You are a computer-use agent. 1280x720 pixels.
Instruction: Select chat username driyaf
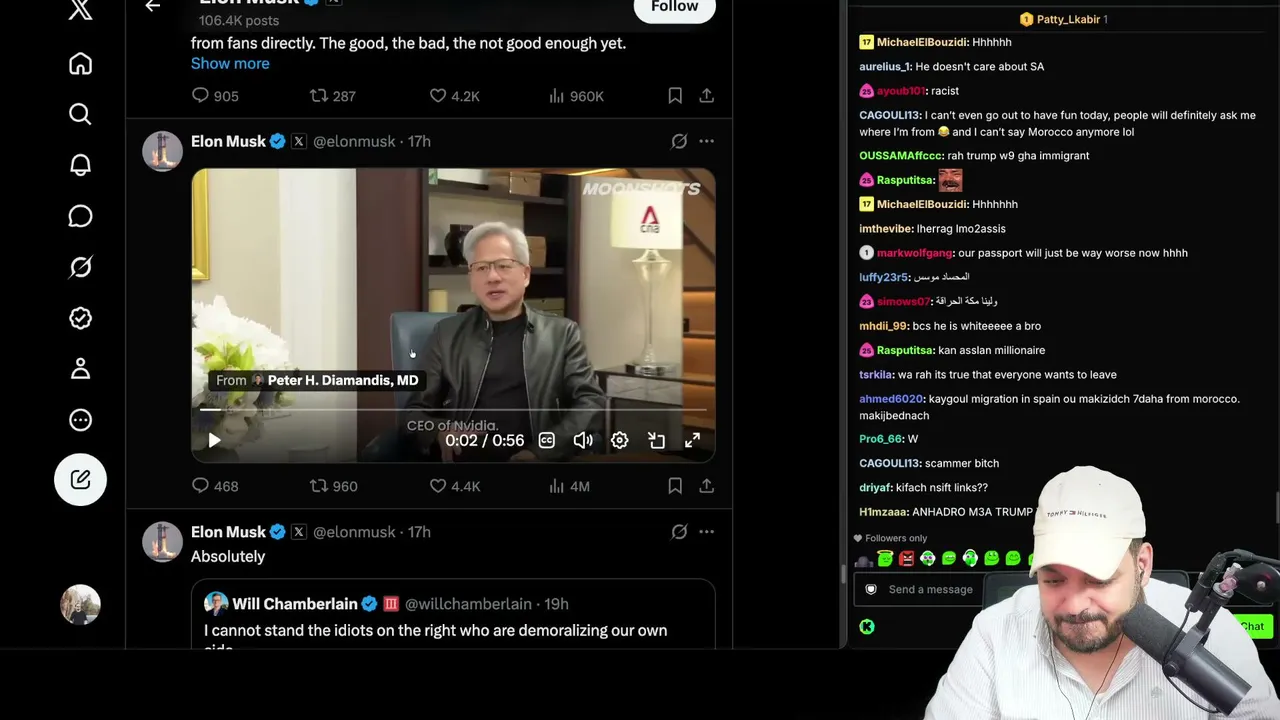(x=875, y=488)
